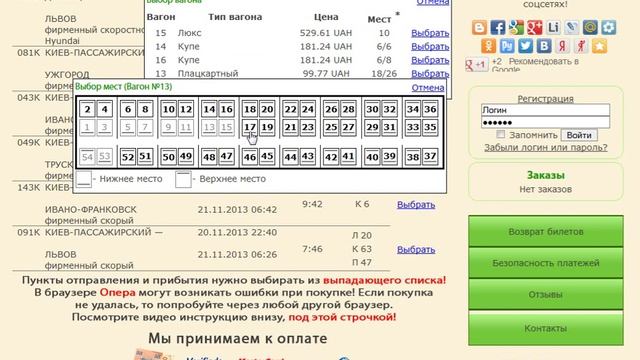Click the red под этой строчкой text
The image size is (640, 360).
[342, 317]
